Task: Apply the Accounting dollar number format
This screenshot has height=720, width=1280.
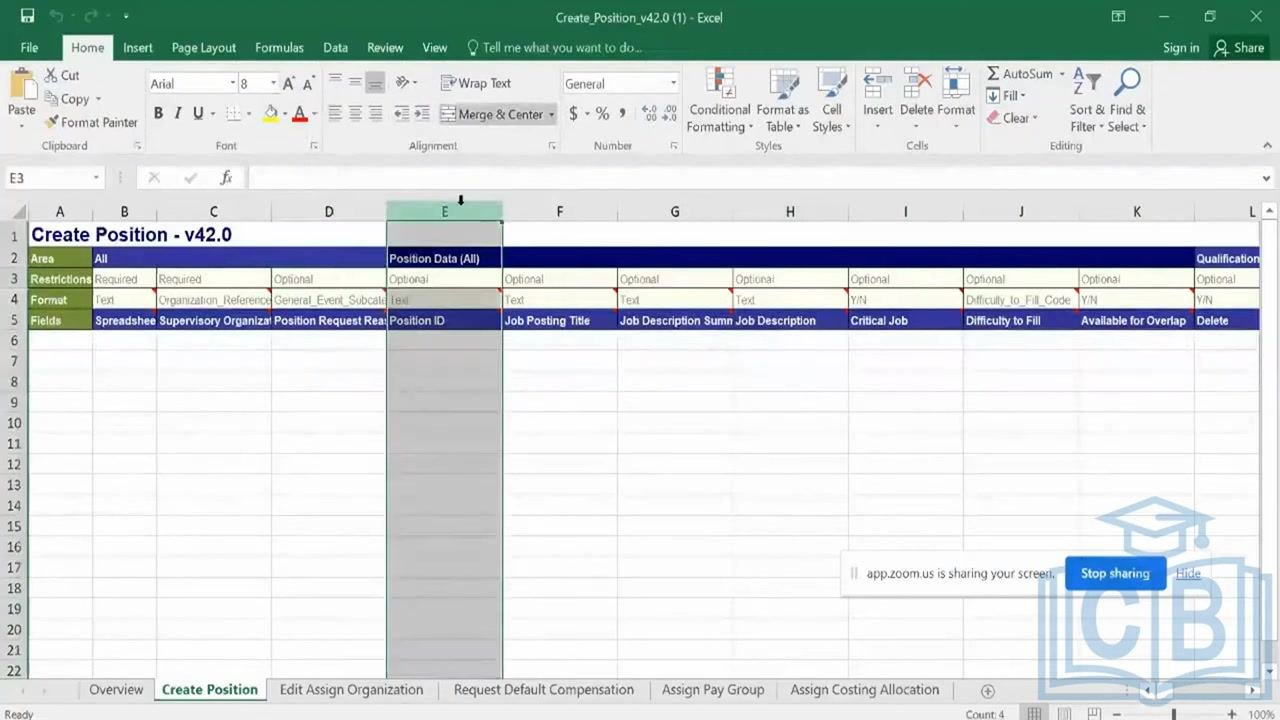Action: click(x=573, y=114)
